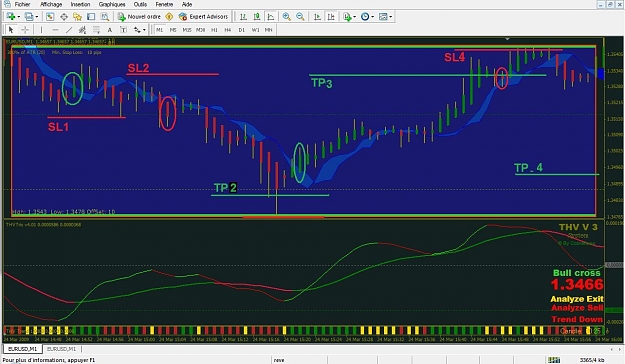625x364 pixels.
Task: Open the Fichier menu
Action: [x=22, y=4]
